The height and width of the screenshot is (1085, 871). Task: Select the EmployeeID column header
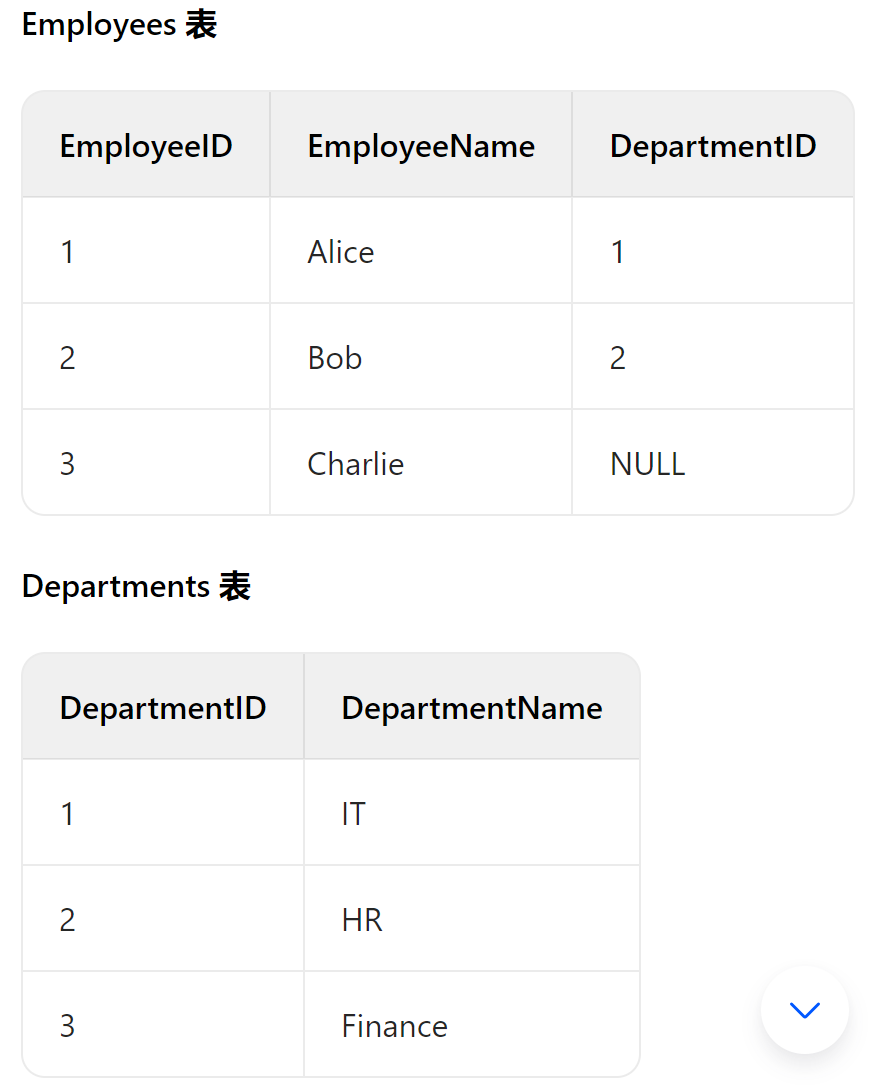(x=146, y=145)
